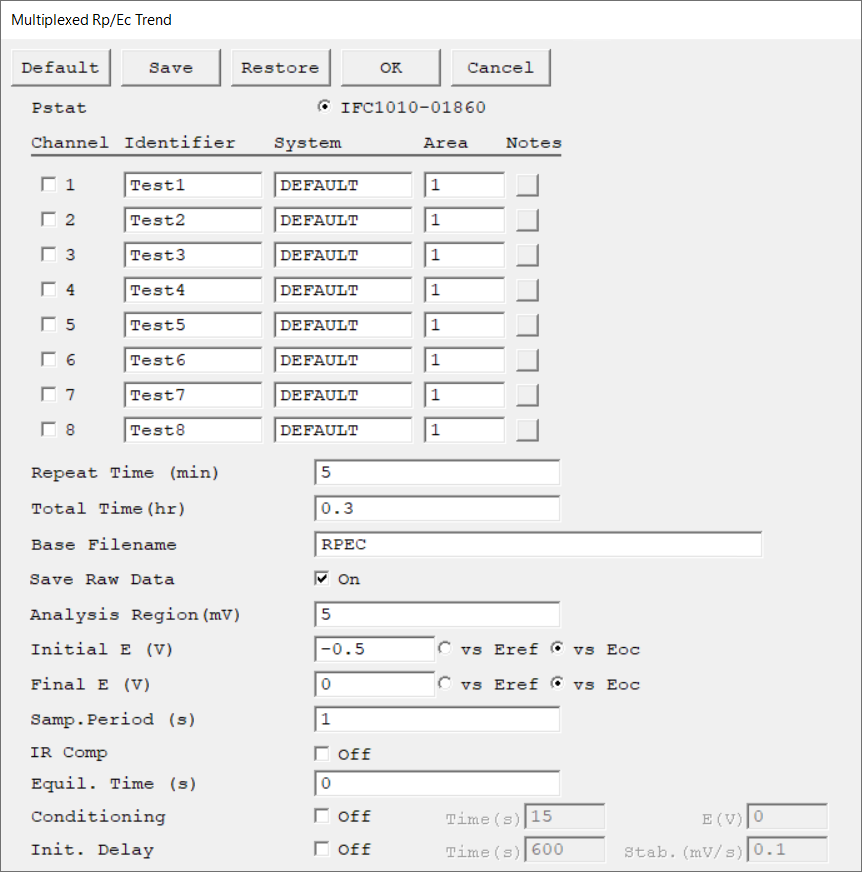Select the IFC1010-01860 Pstat radio button

pyautogui.click(x=324, y=106)
